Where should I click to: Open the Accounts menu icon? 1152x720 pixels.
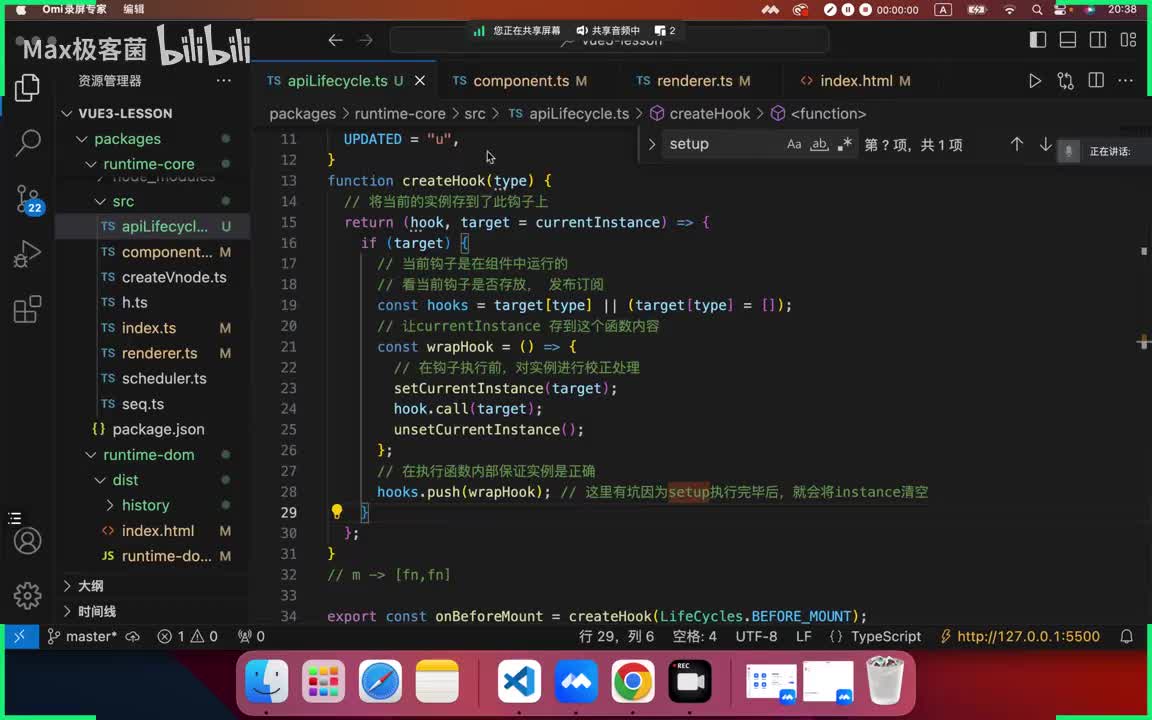coord(27,541)
